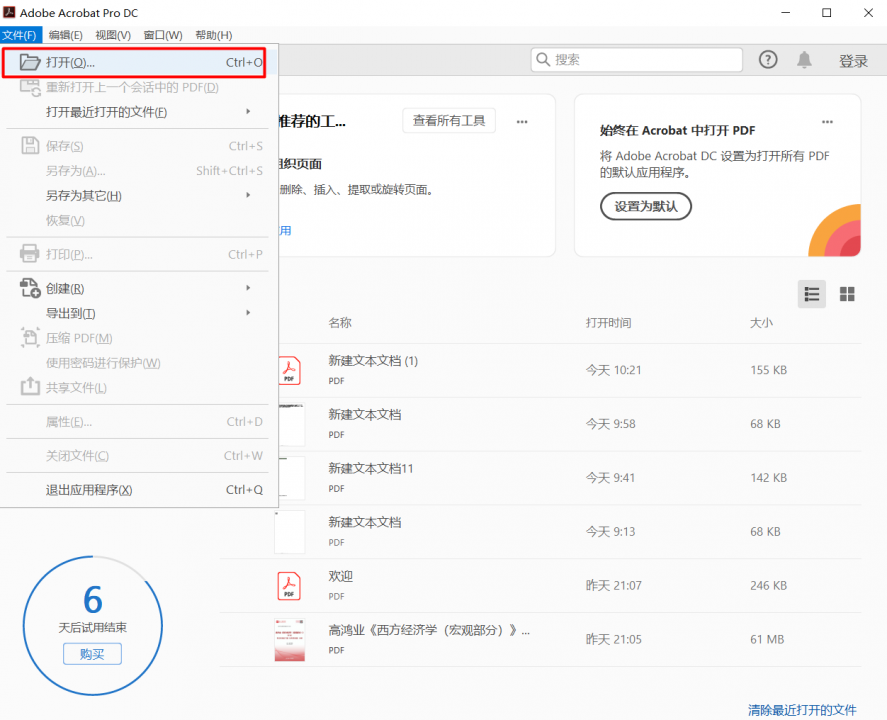Click the PDF icon of the 欢迎 file

289,585
